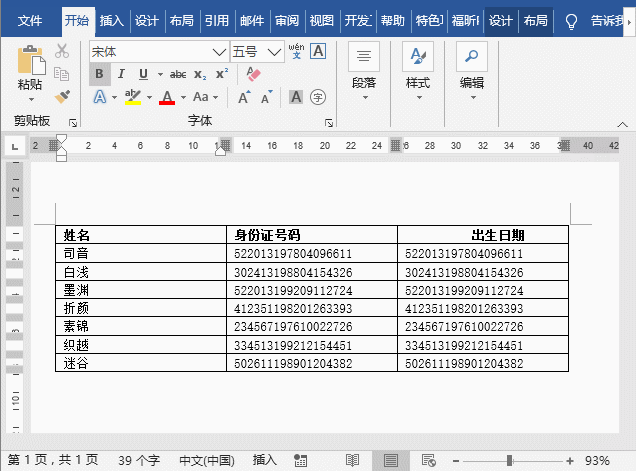Click the zoom slider handle
Screen dimensions: 636x471
pos(510,461)
